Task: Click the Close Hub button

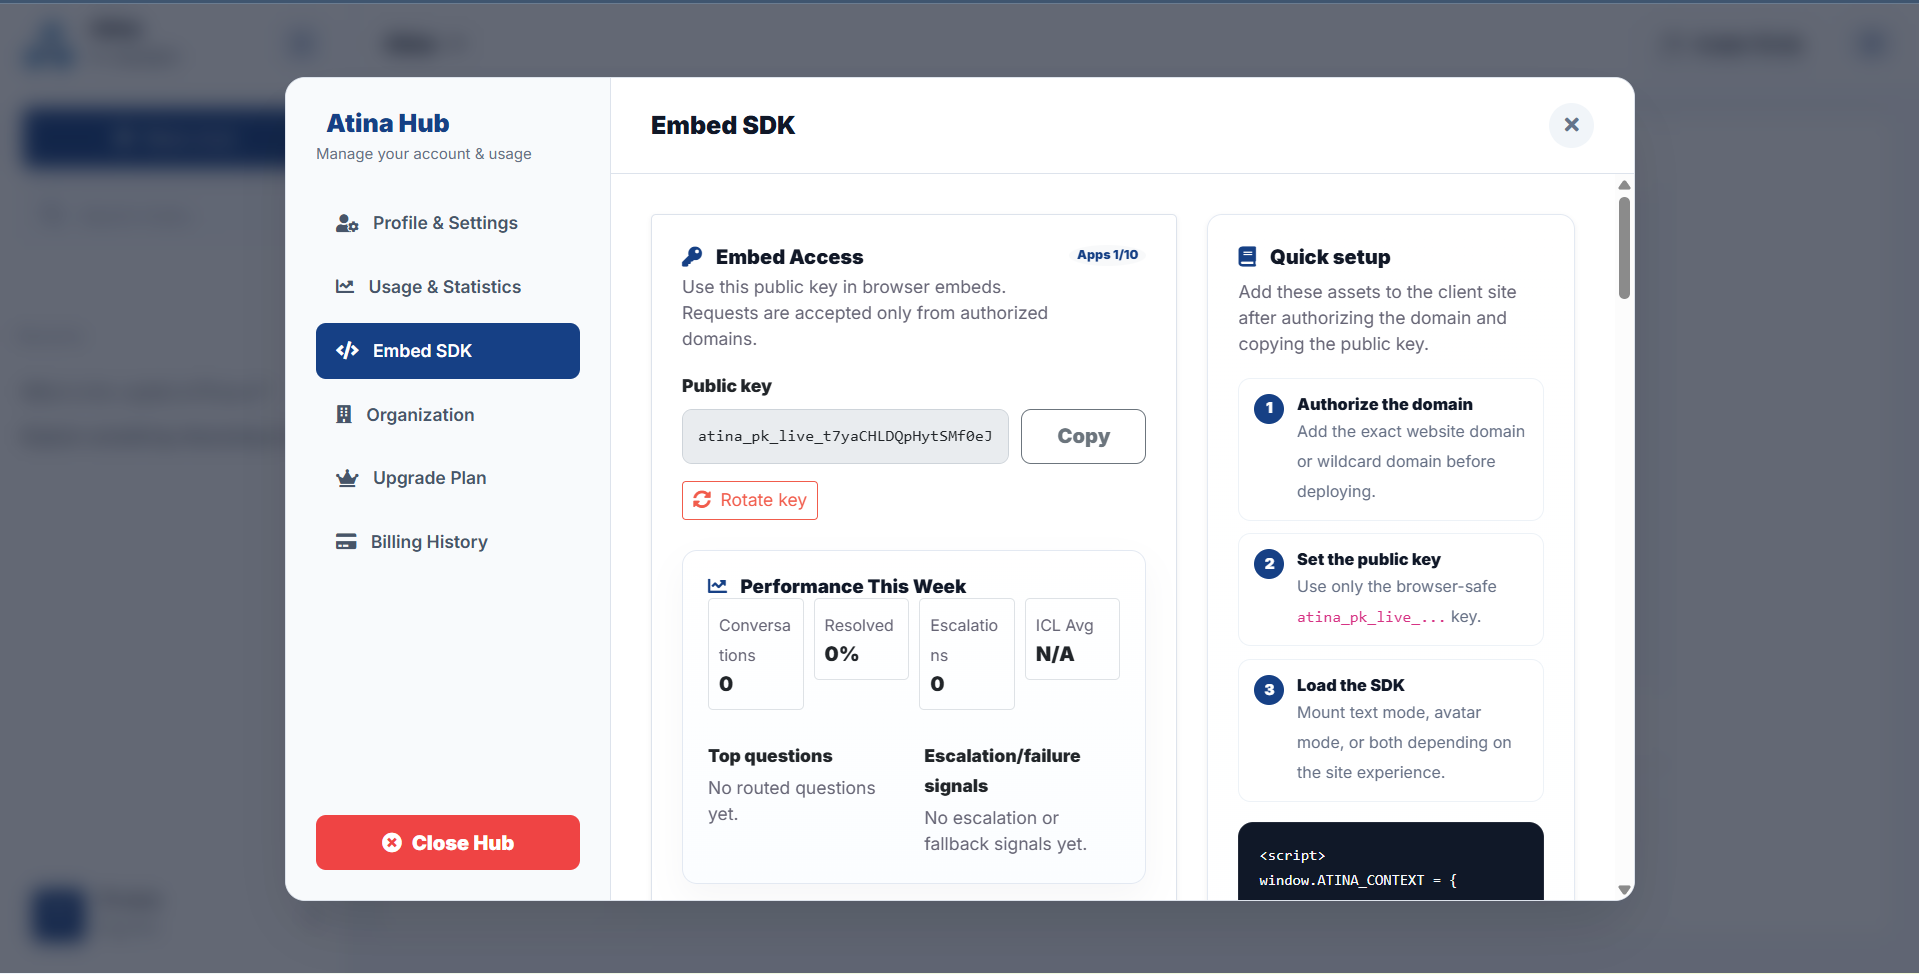Action: coord(447,843)
